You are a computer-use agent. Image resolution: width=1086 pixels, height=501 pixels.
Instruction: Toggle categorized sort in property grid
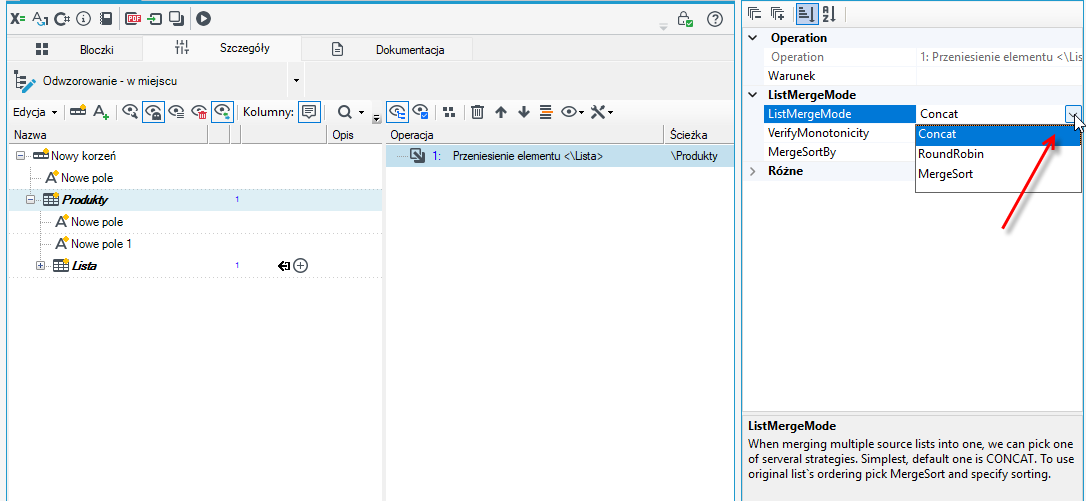point(805,13)
